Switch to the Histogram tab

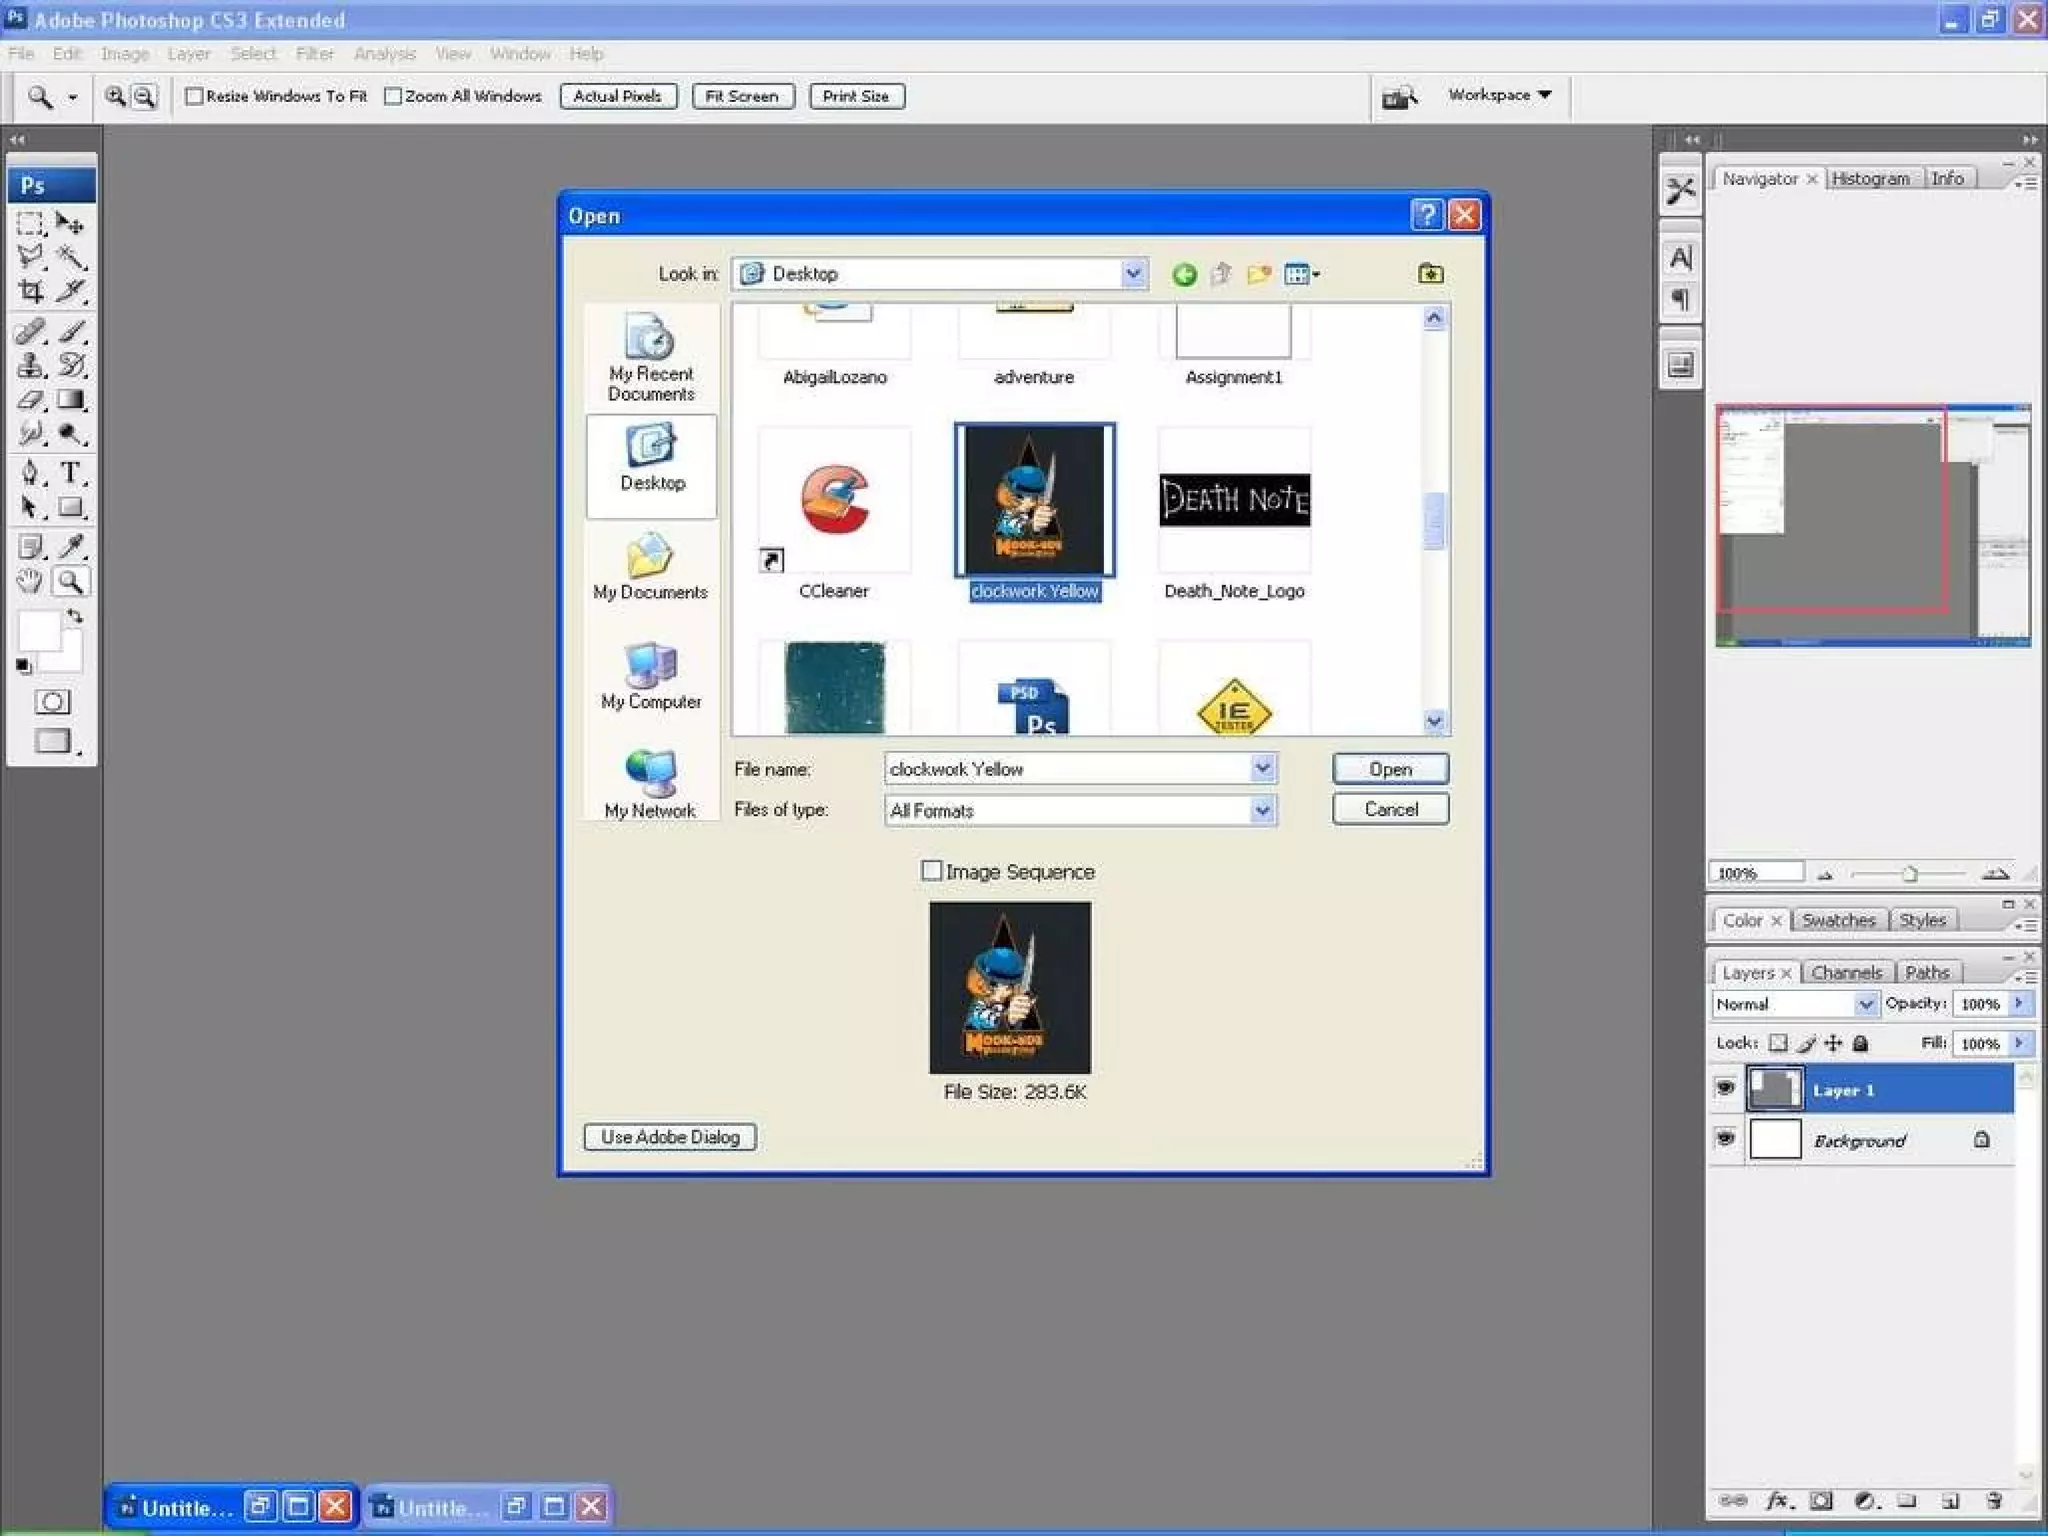(x=1870, y=179)
